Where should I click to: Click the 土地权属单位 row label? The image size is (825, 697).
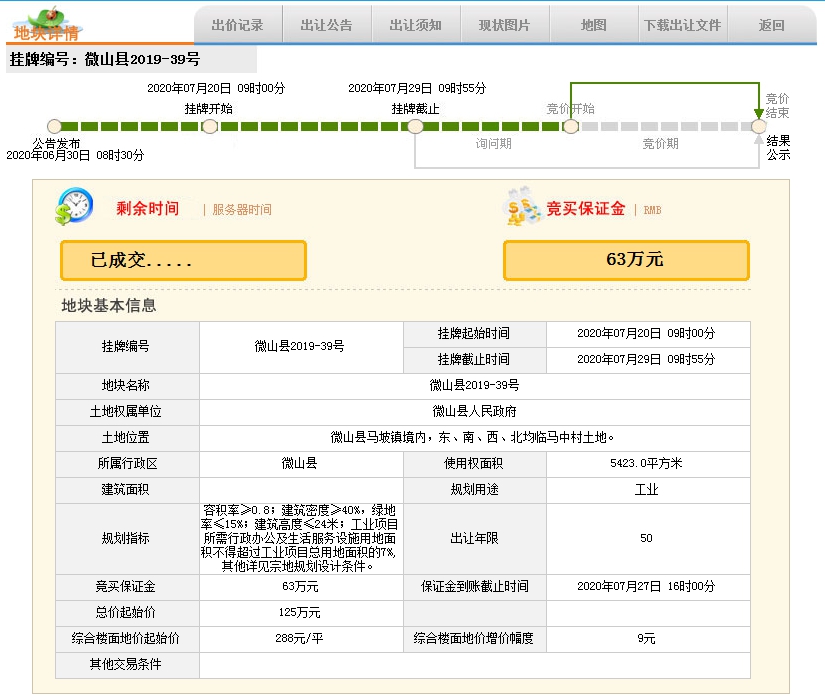tap(126, 412)
